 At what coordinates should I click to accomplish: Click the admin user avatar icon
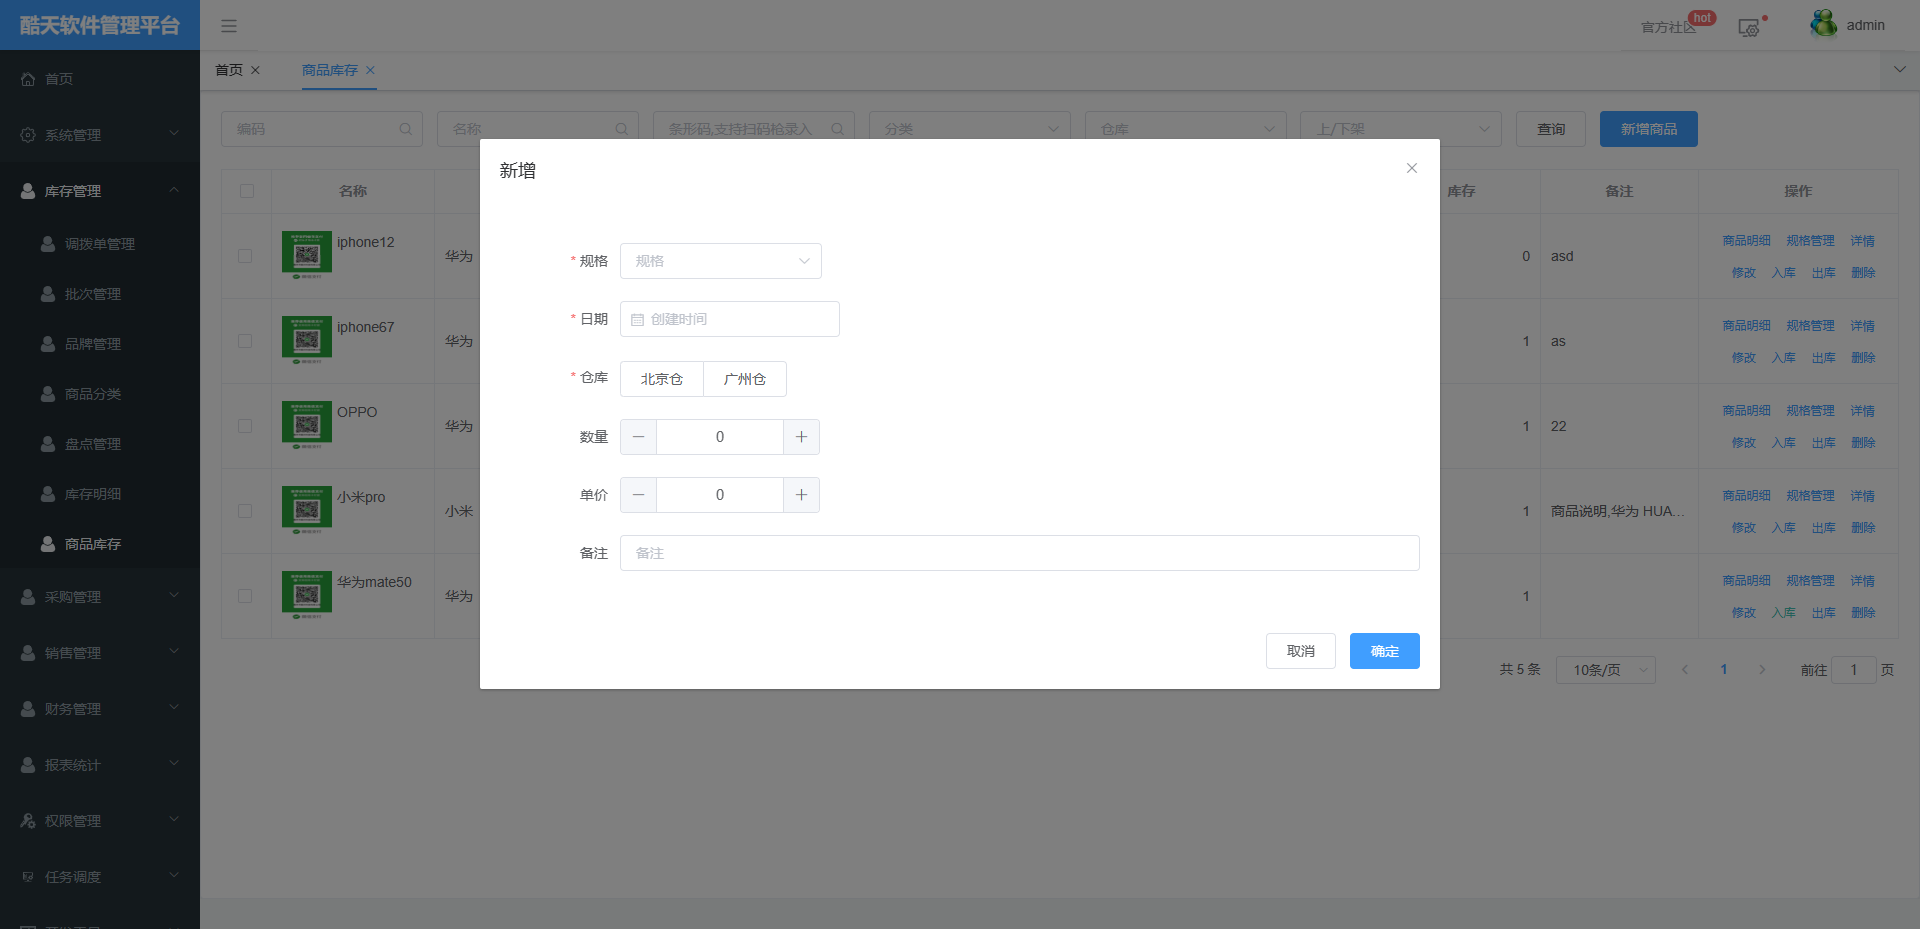(1823, 24)
